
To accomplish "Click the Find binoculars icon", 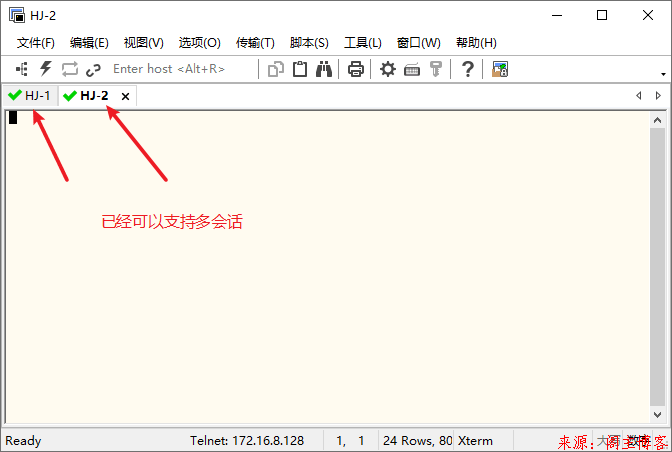I will [324, 69].
